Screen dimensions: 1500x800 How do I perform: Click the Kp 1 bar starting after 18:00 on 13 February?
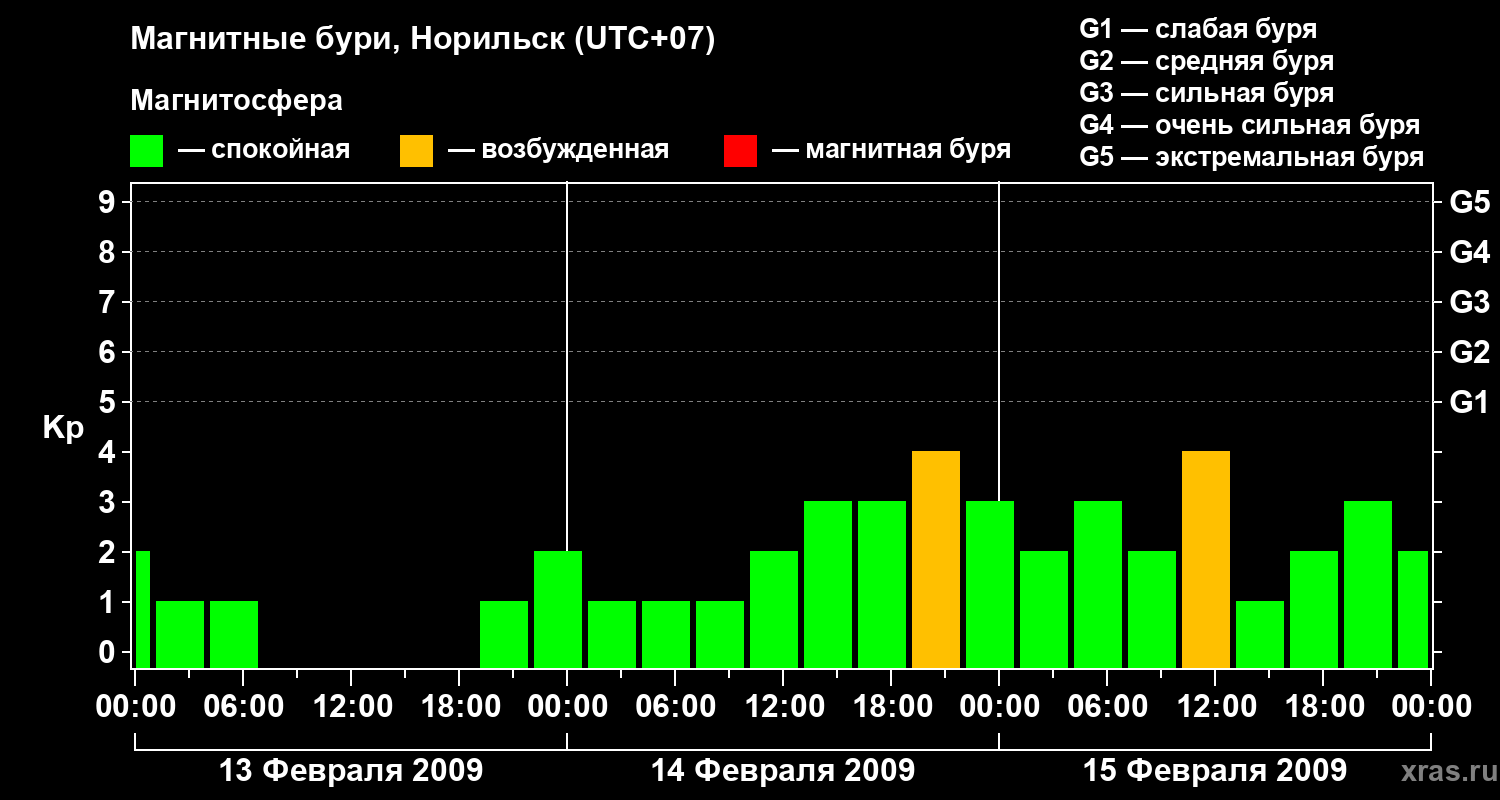click(x=504, y=635)
